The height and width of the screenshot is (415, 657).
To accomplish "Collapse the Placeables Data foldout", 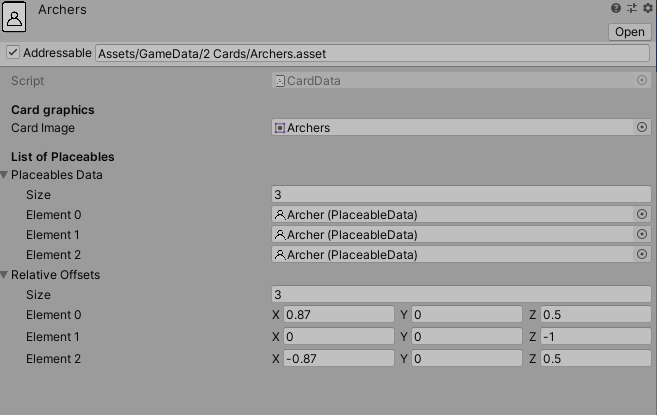I will click(x=4, y=175).
